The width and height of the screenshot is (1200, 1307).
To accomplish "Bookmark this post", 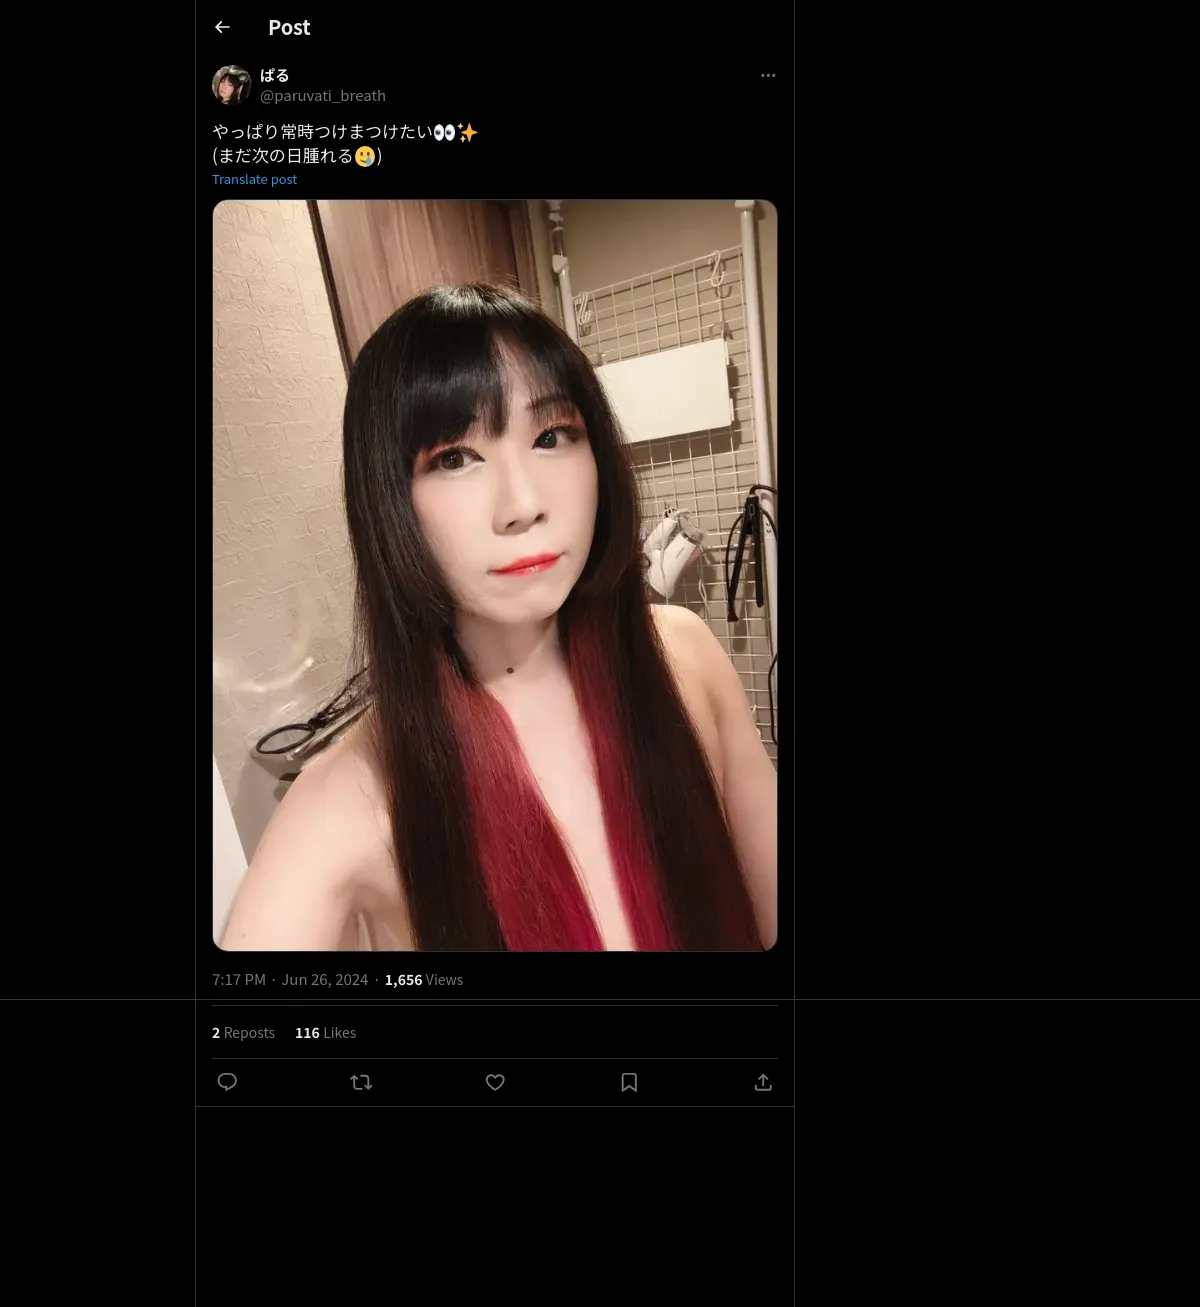I will pos(629,1082).
